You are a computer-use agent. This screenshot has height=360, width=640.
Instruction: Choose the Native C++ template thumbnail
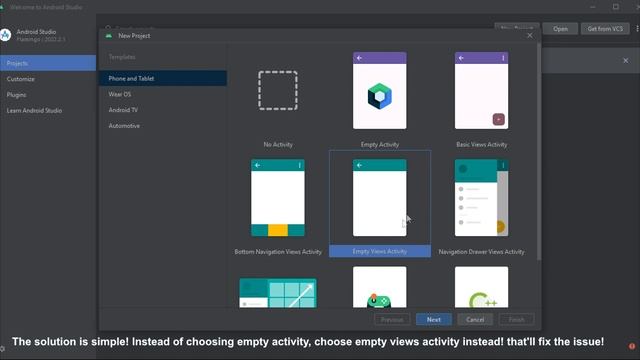point(482,287)
